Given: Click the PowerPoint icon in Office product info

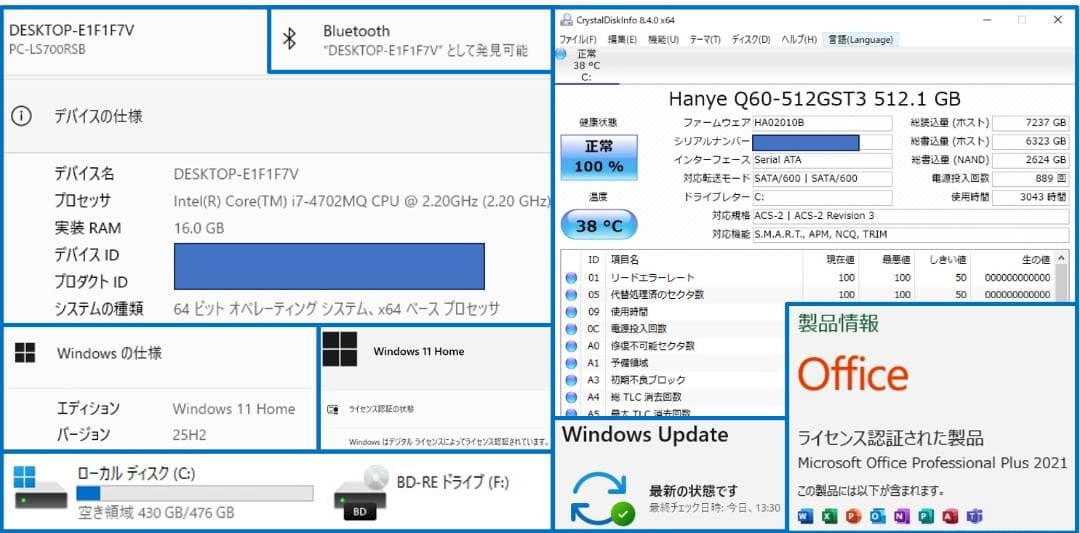Looking at the screenshot, I should [x=853, y=516].
